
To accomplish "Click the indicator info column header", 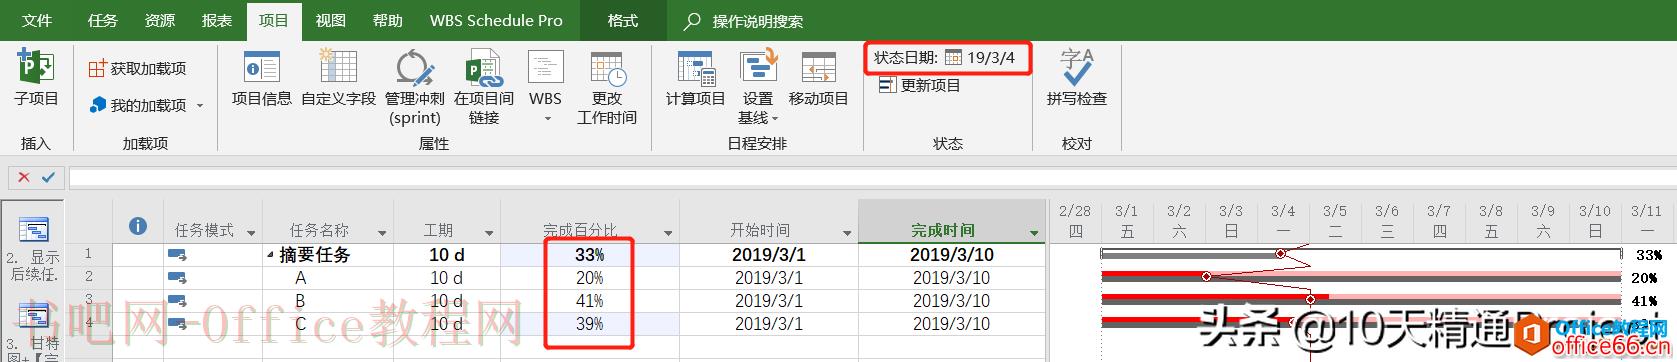I will click(138, 226).
